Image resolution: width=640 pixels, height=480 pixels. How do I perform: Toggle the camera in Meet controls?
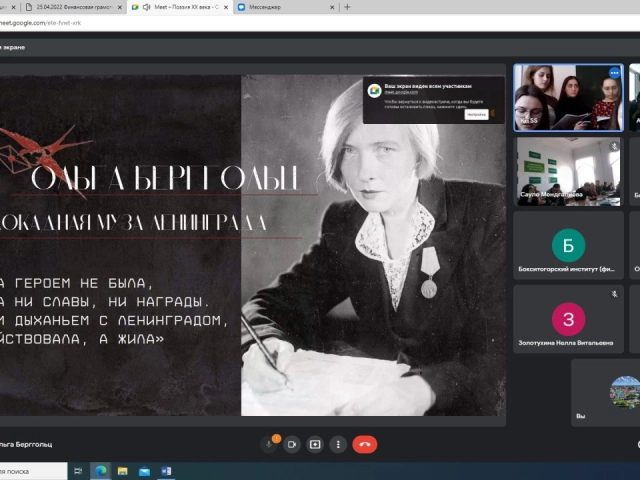pos(292,444)
